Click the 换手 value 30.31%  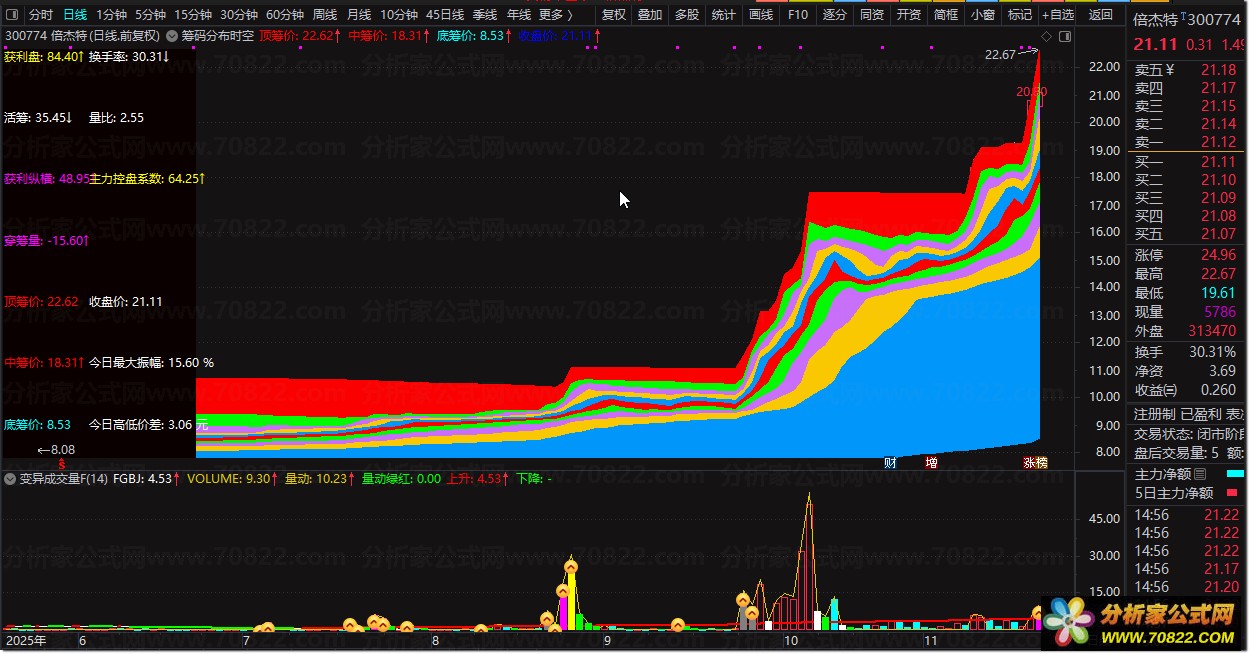pos(1213,352)
